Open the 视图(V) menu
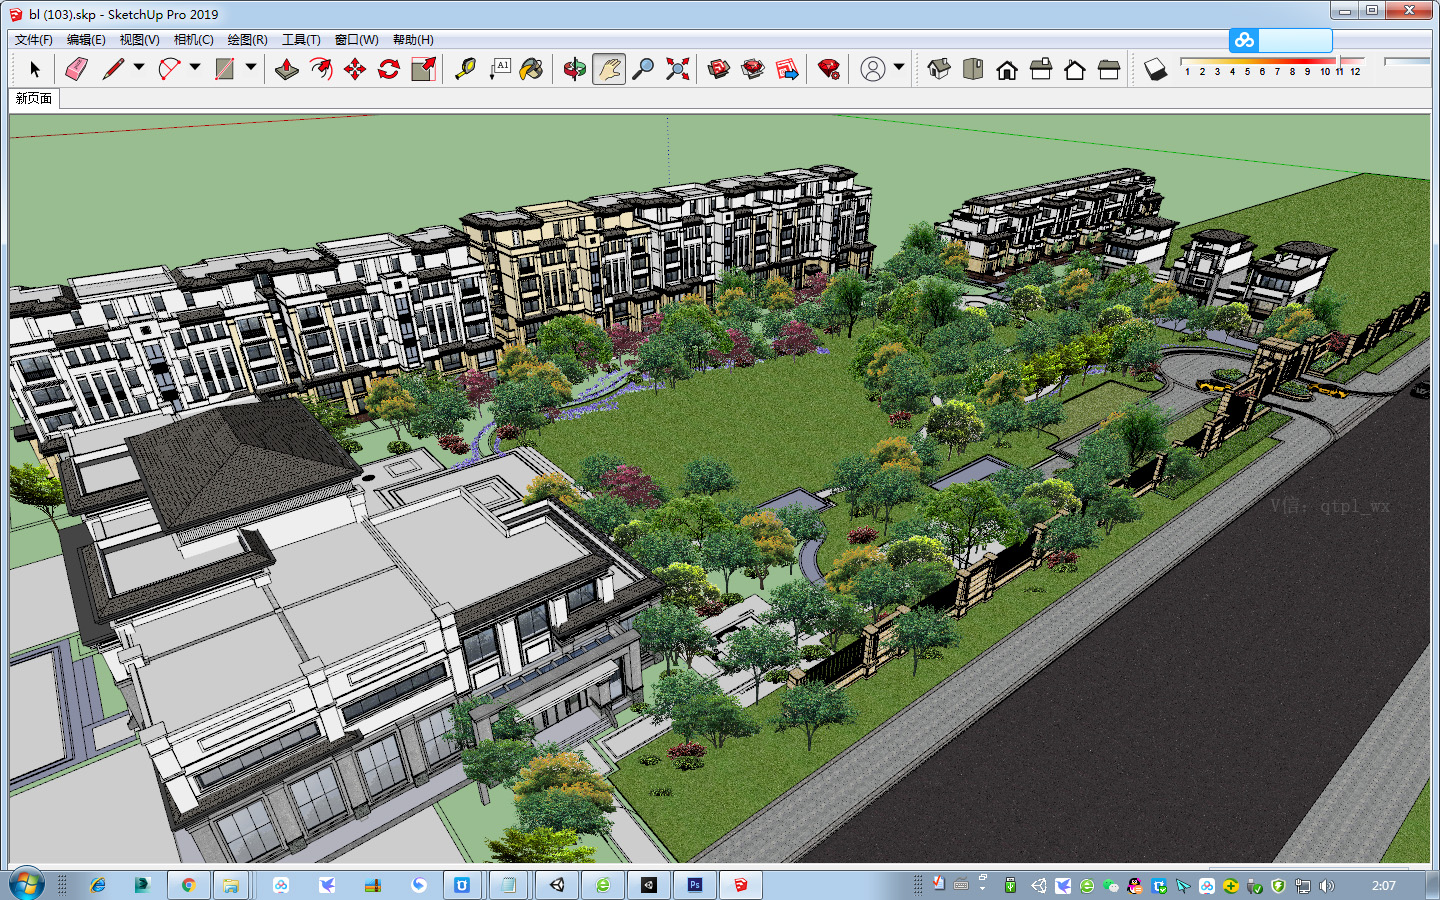 coord(139,40)
